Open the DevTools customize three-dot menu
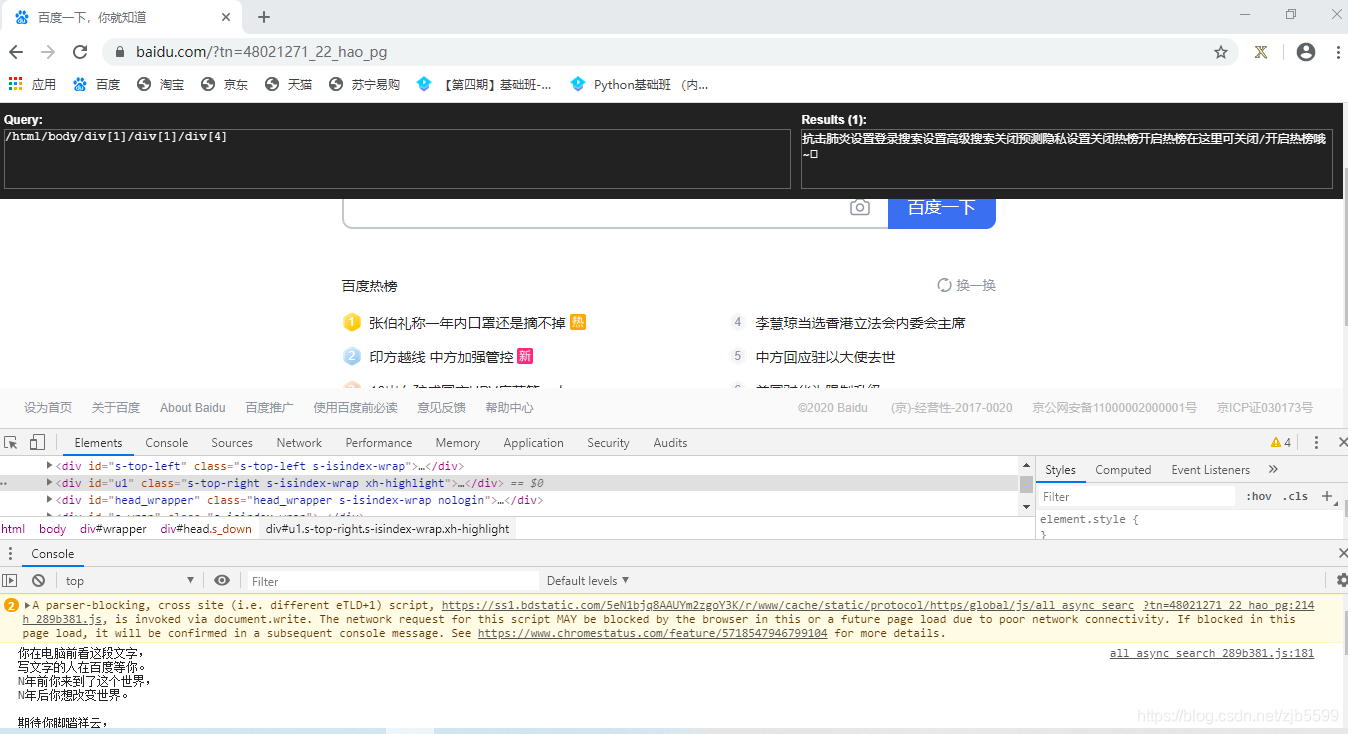Screen dimensions: 1348x734 coord(1317,443)
